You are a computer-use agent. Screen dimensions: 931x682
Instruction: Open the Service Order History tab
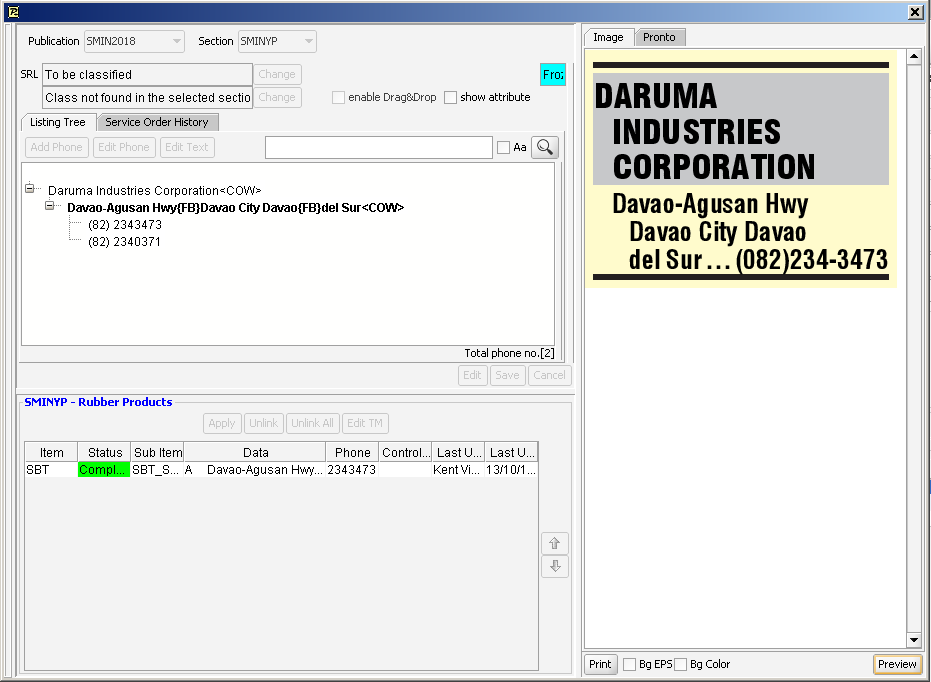pos(157,122)
